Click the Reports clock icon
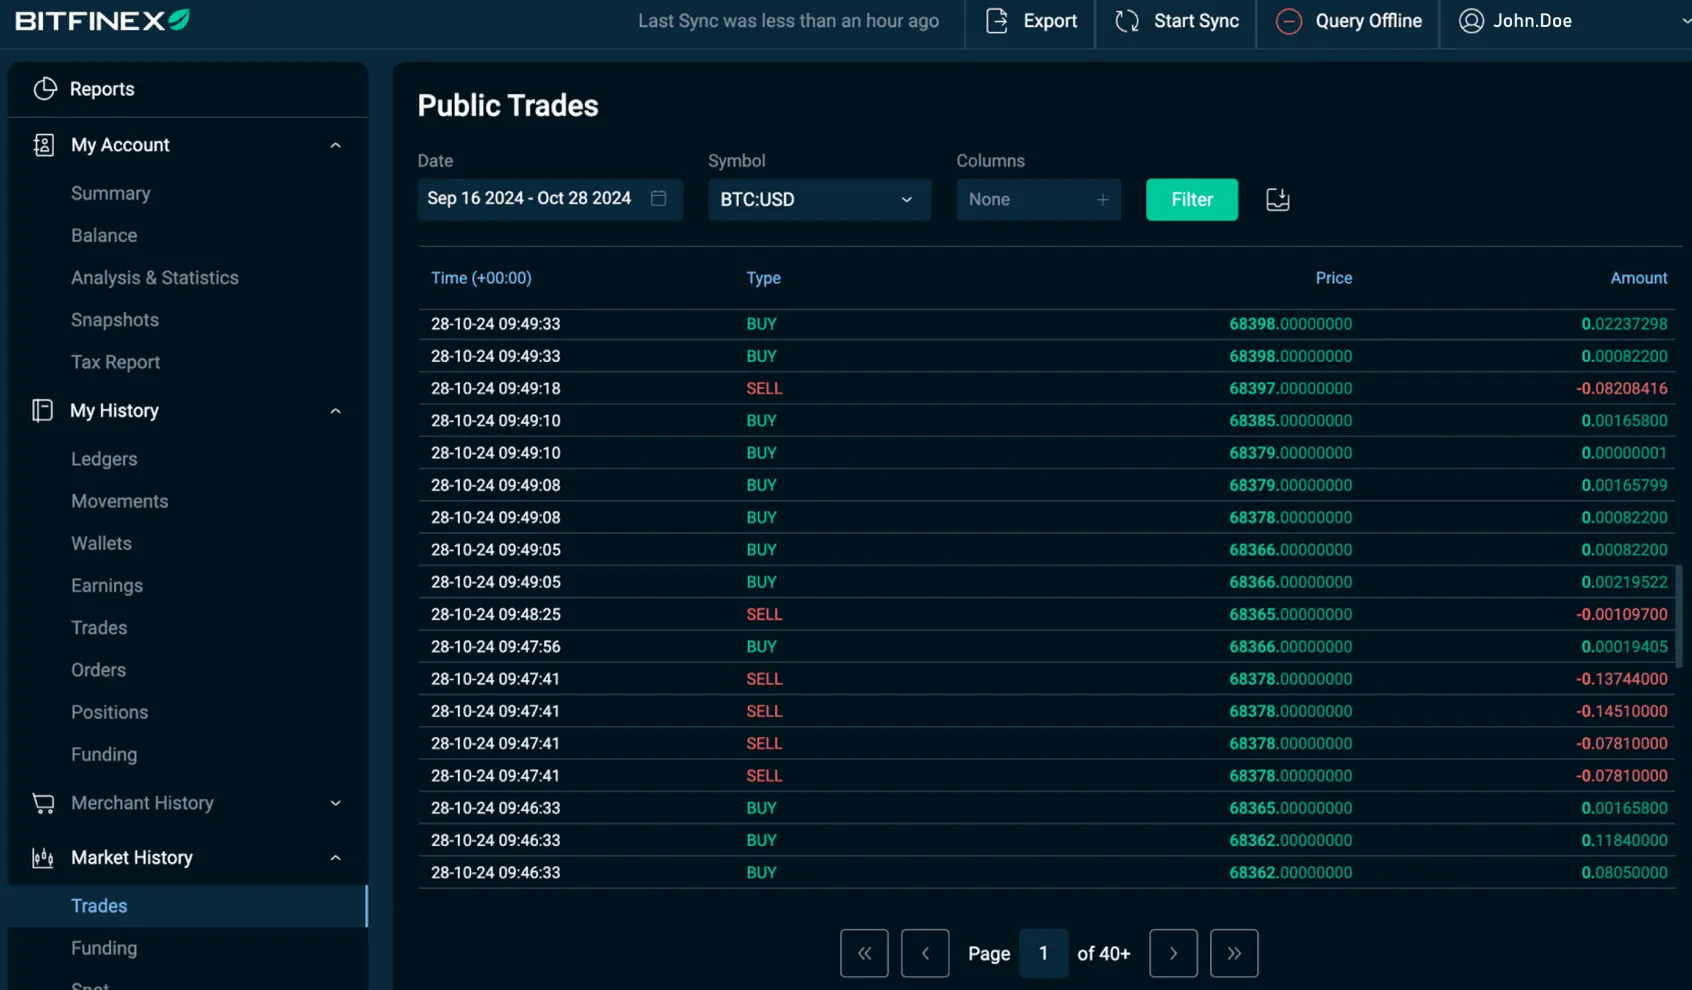This screenshot has height=990, width=1692. coord(45,88)
